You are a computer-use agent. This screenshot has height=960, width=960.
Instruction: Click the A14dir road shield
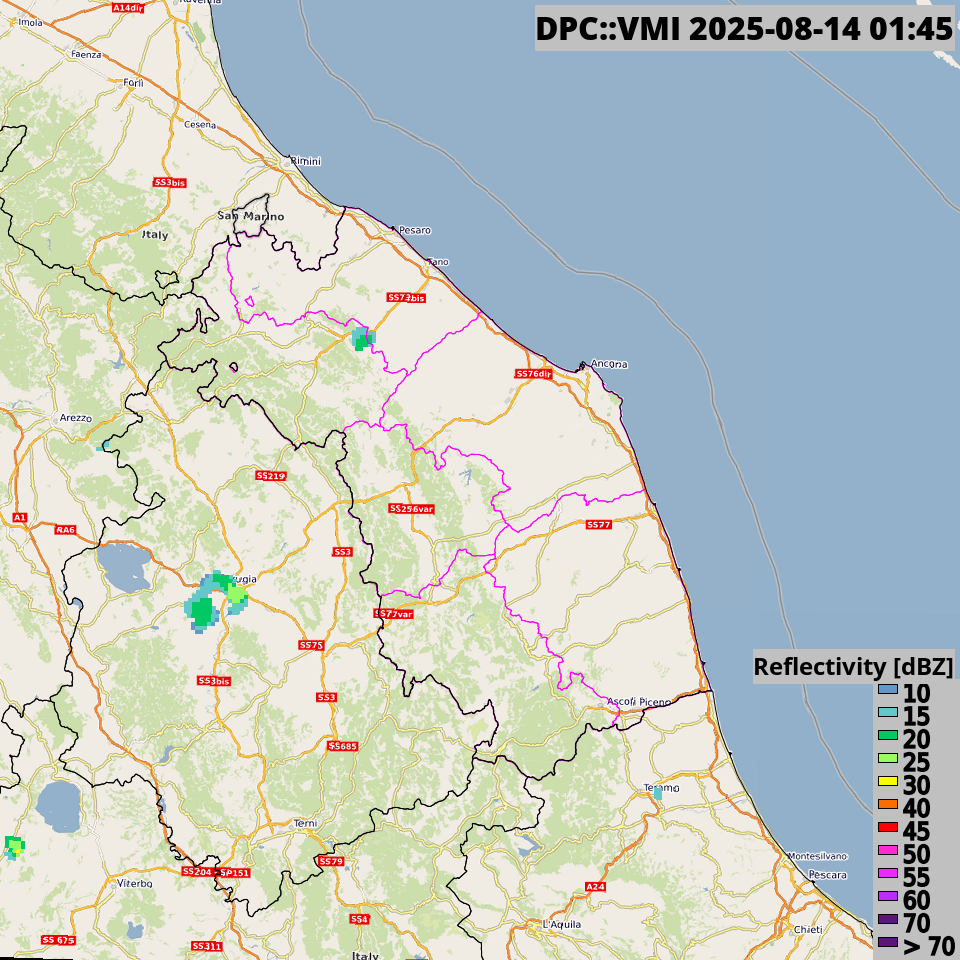coord(127,8)
